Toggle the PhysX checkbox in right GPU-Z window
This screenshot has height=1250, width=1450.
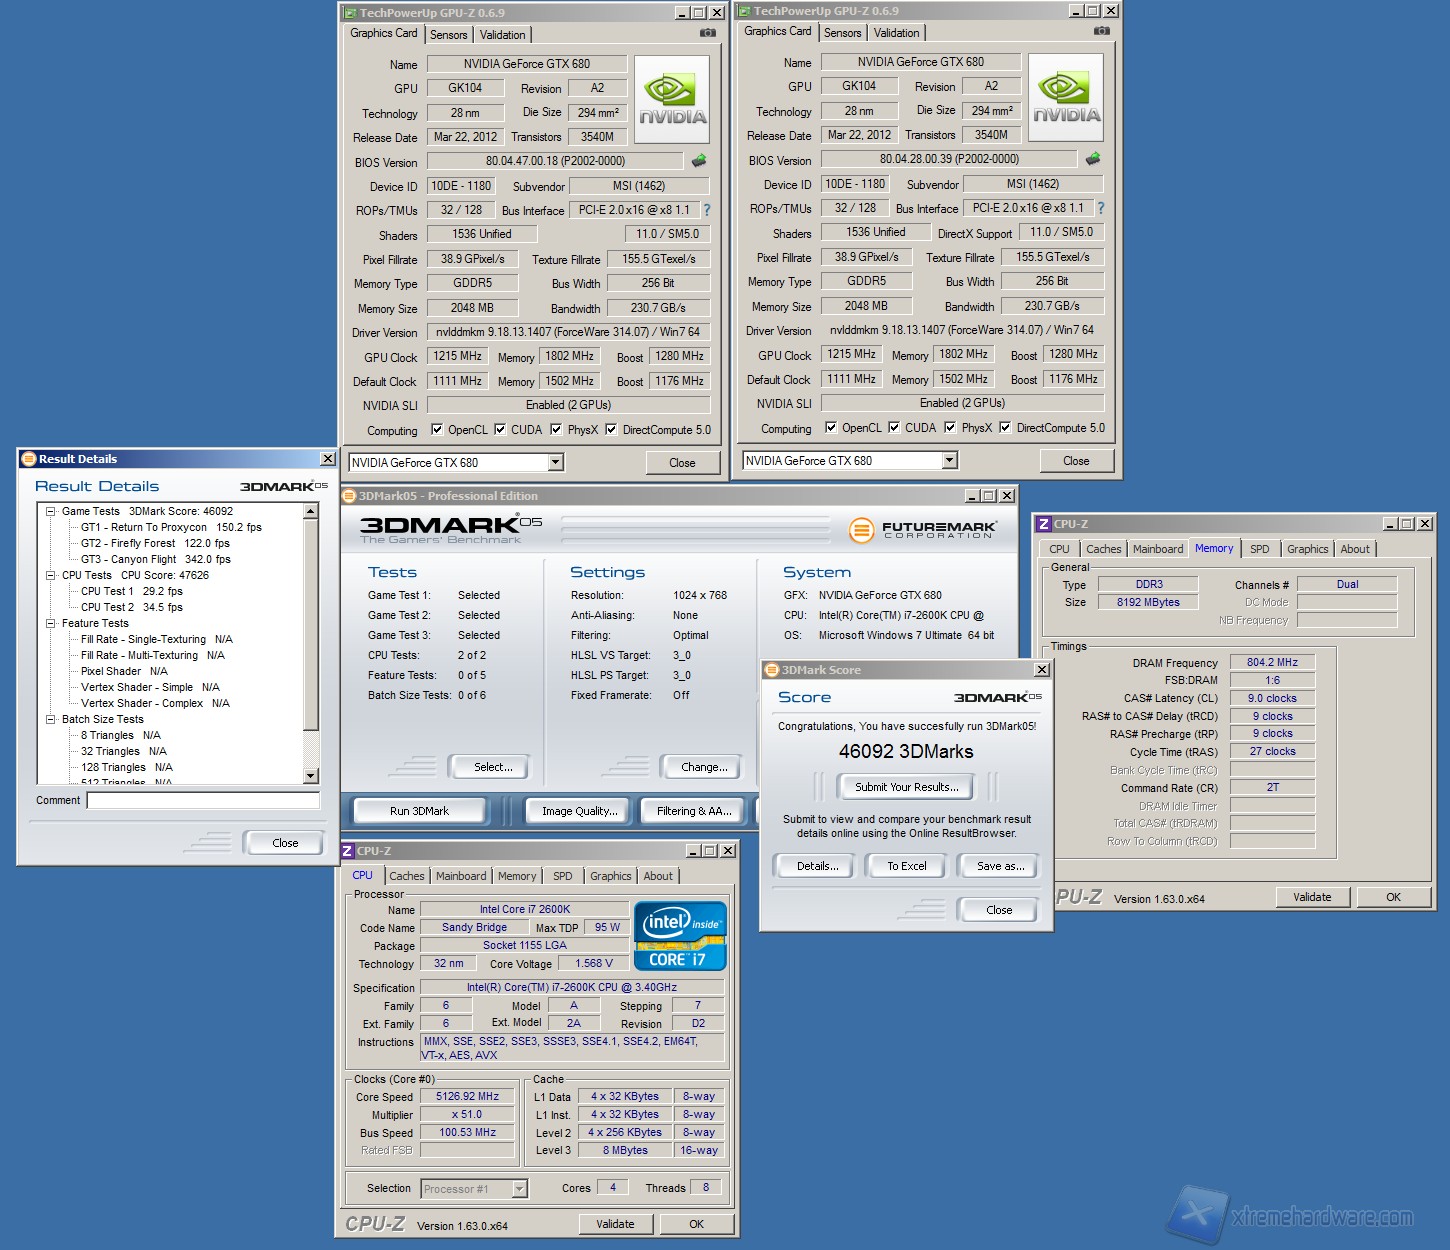(x=950, y=428)
